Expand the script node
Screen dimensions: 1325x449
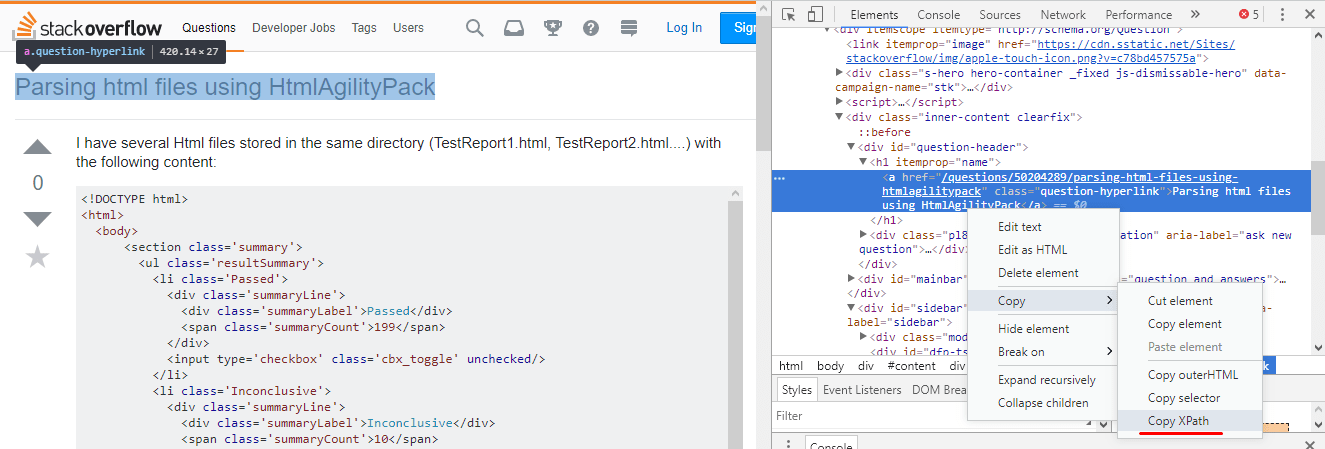(839, 102)
